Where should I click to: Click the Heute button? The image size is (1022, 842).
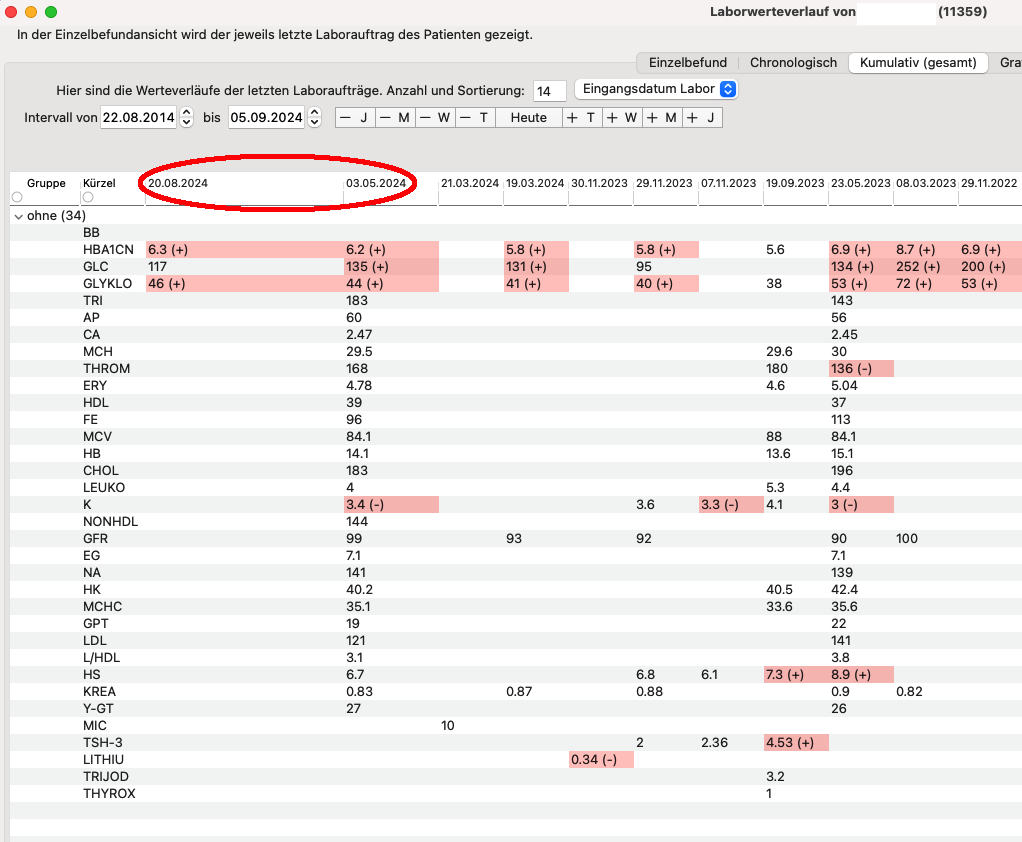pos(529,118)
